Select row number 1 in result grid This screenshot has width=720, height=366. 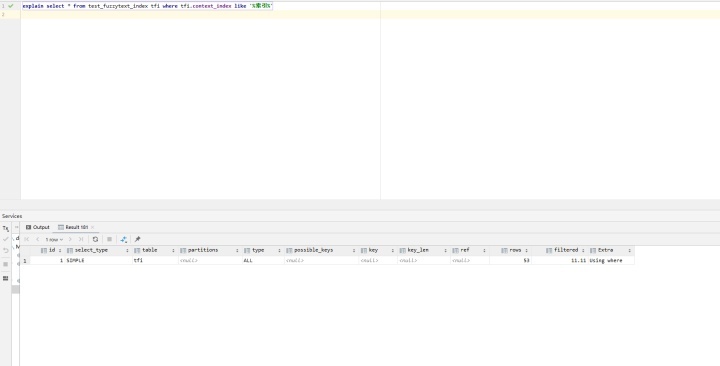click(25, 260)
